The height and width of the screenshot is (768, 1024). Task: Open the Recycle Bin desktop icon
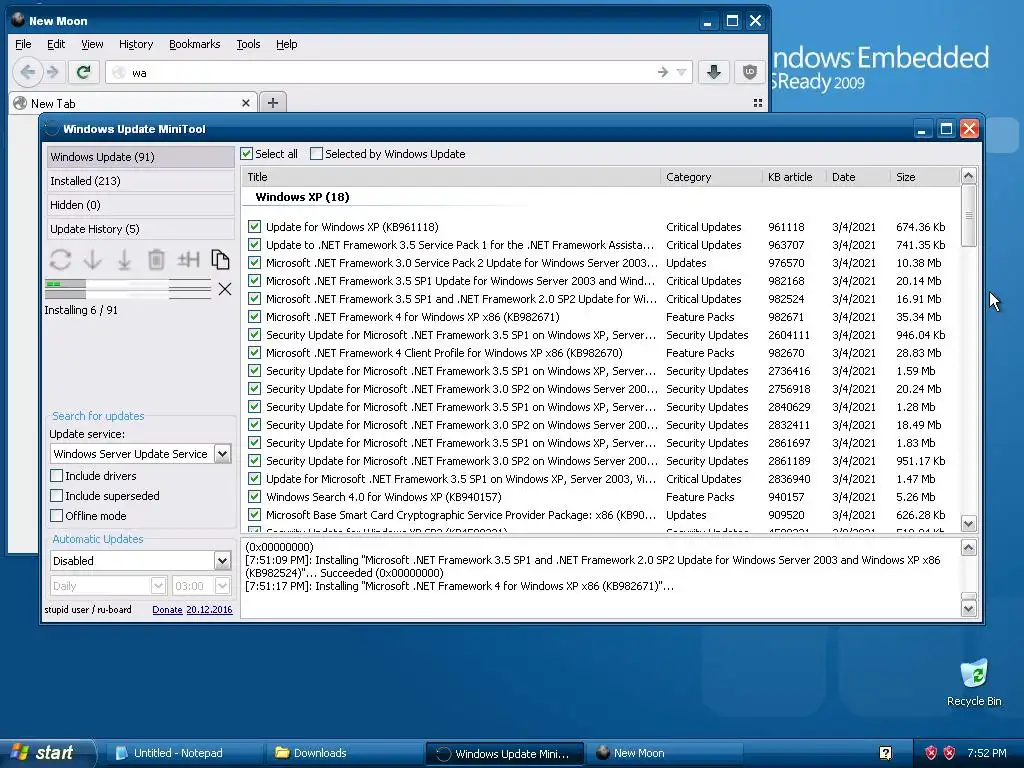coord(974,683)
